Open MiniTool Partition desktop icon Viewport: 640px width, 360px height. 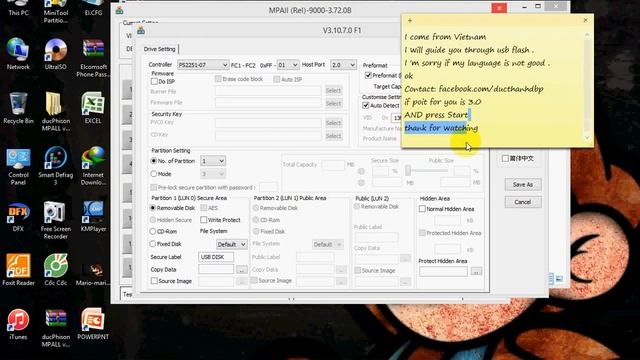pos(56,11)
